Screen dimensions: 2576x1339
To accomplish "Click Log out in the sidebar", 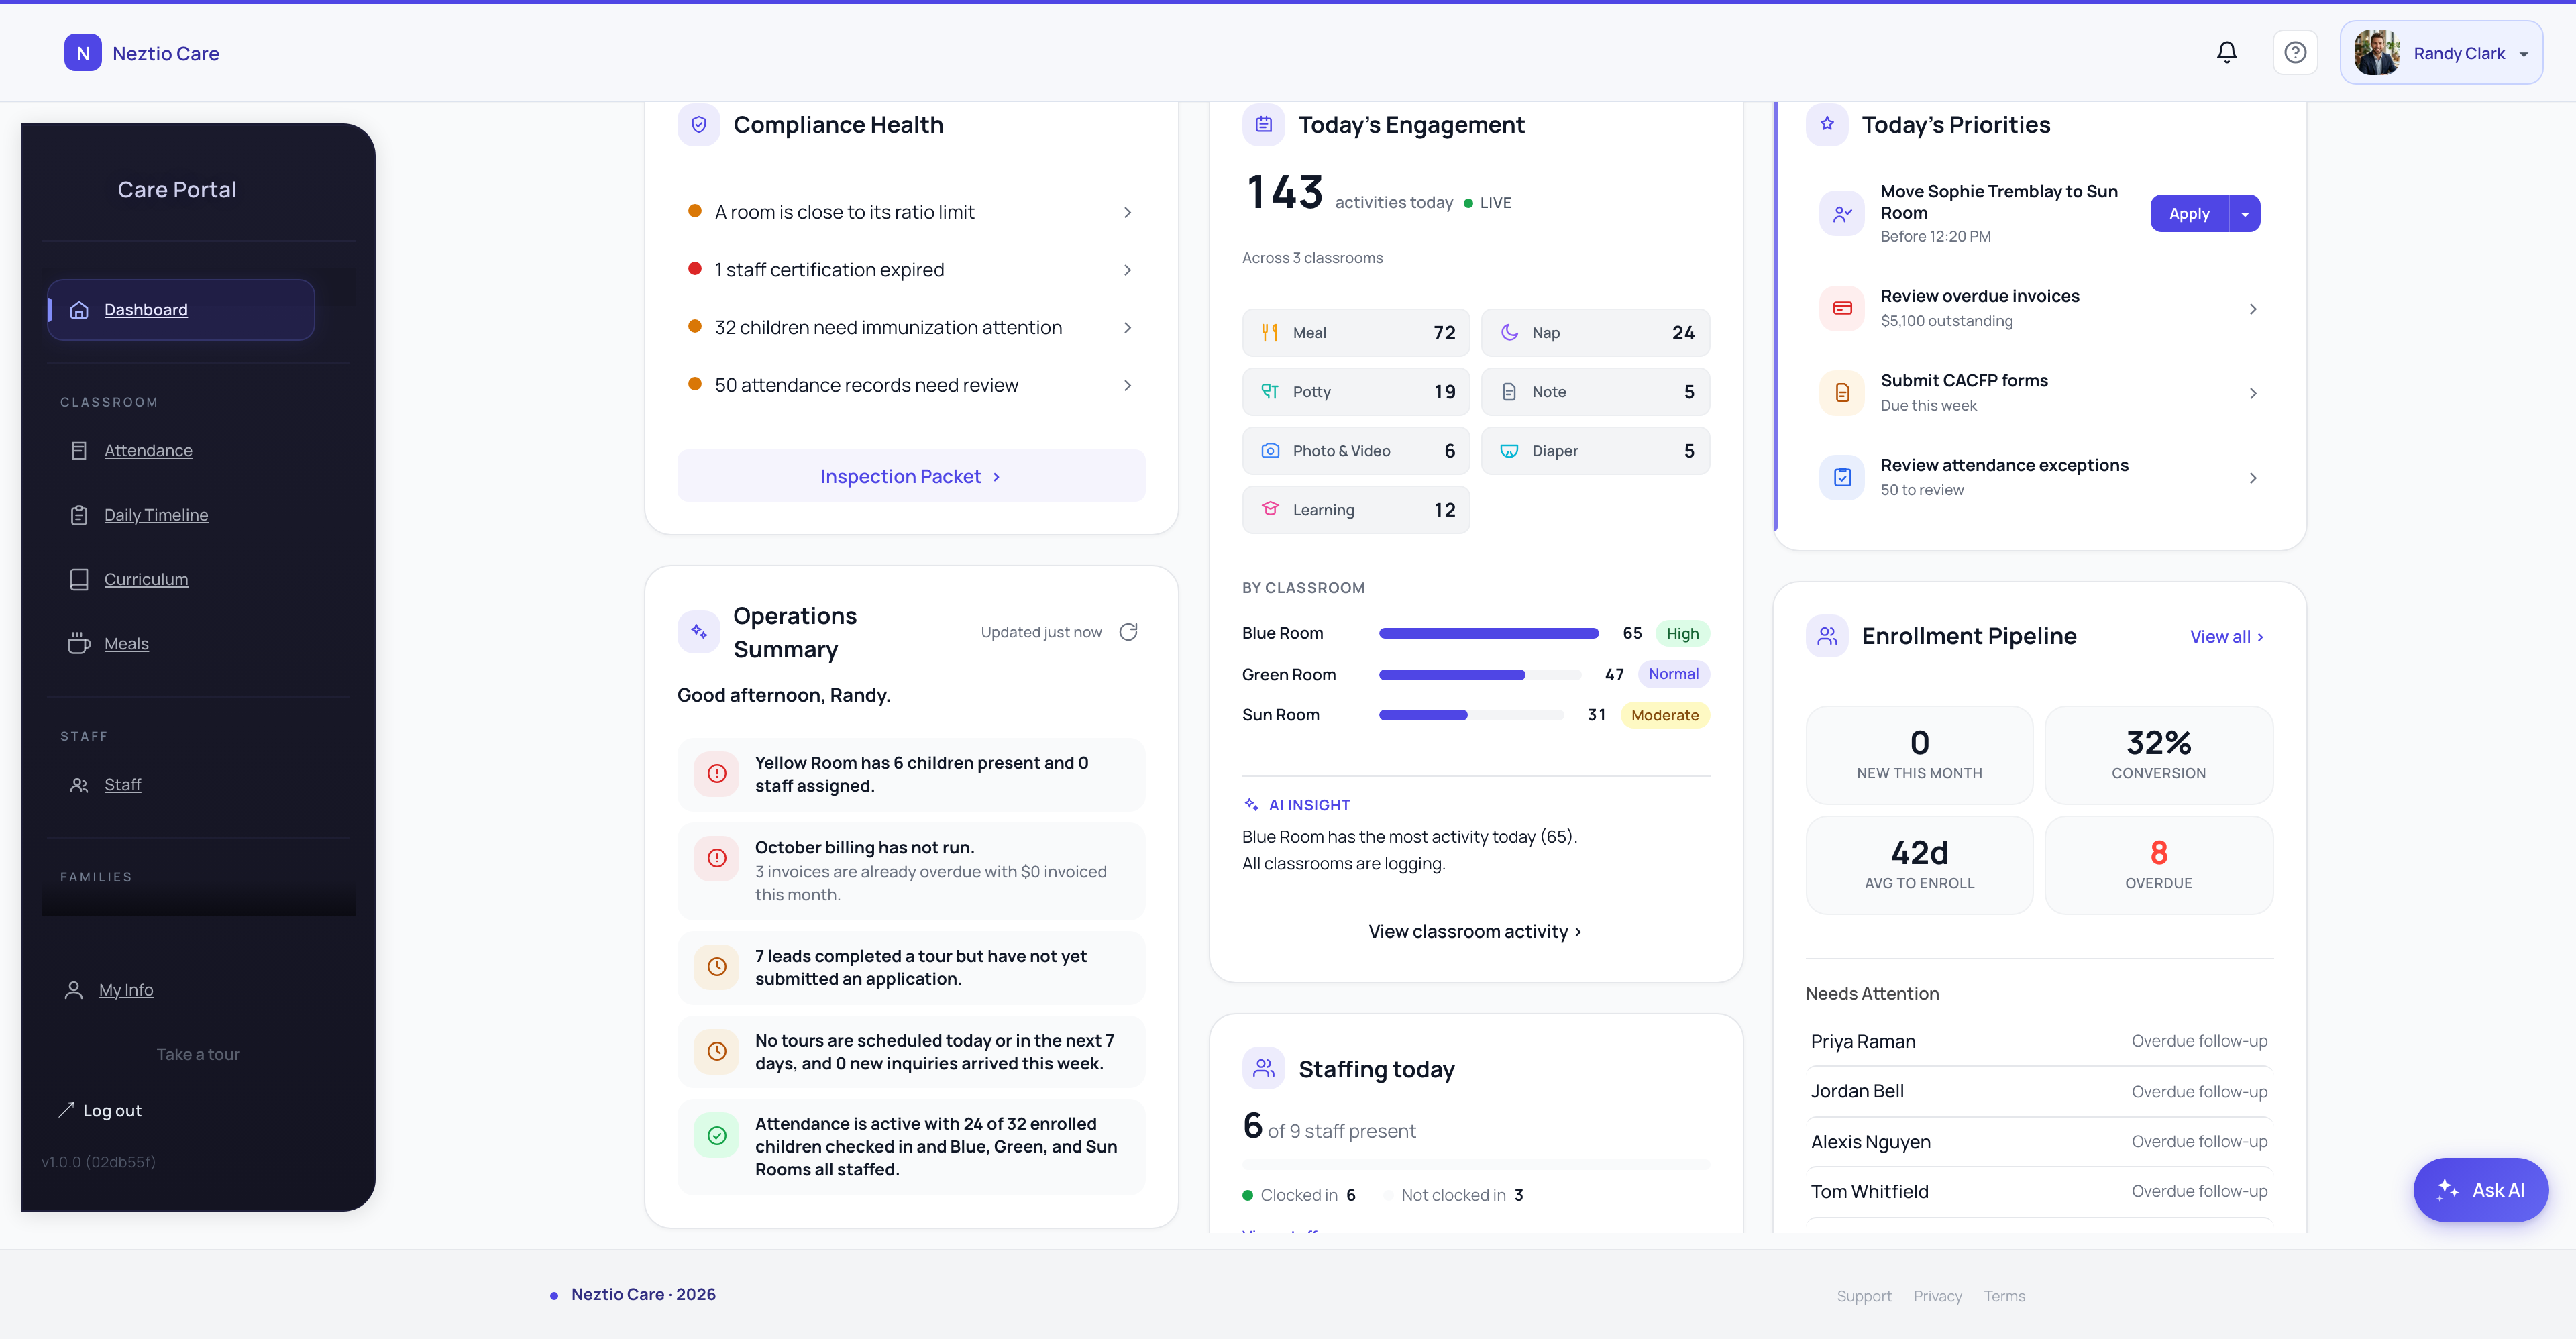I will coord(100,1111).
